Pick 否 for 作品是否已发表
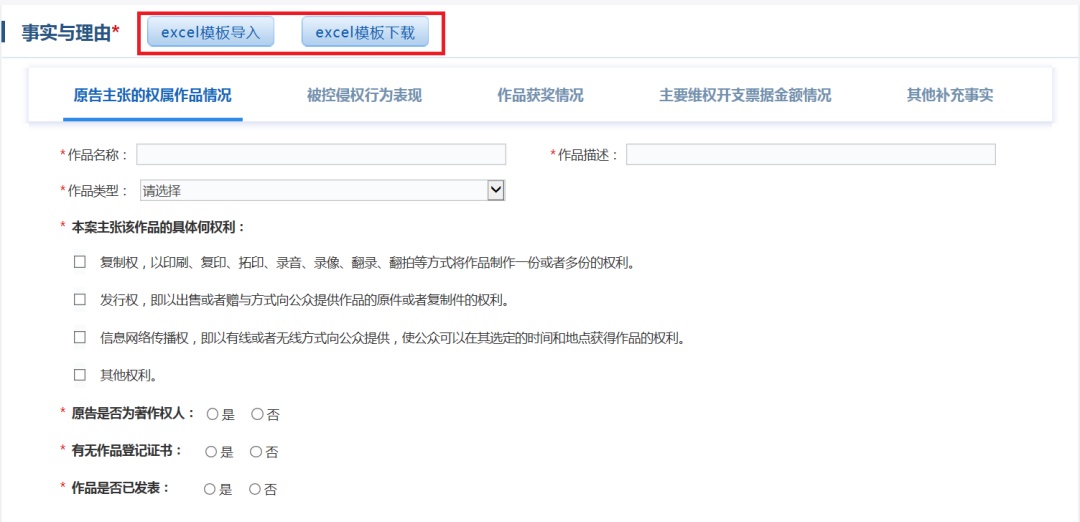This screenshot has height=522, width=1080. pos(255,490)
